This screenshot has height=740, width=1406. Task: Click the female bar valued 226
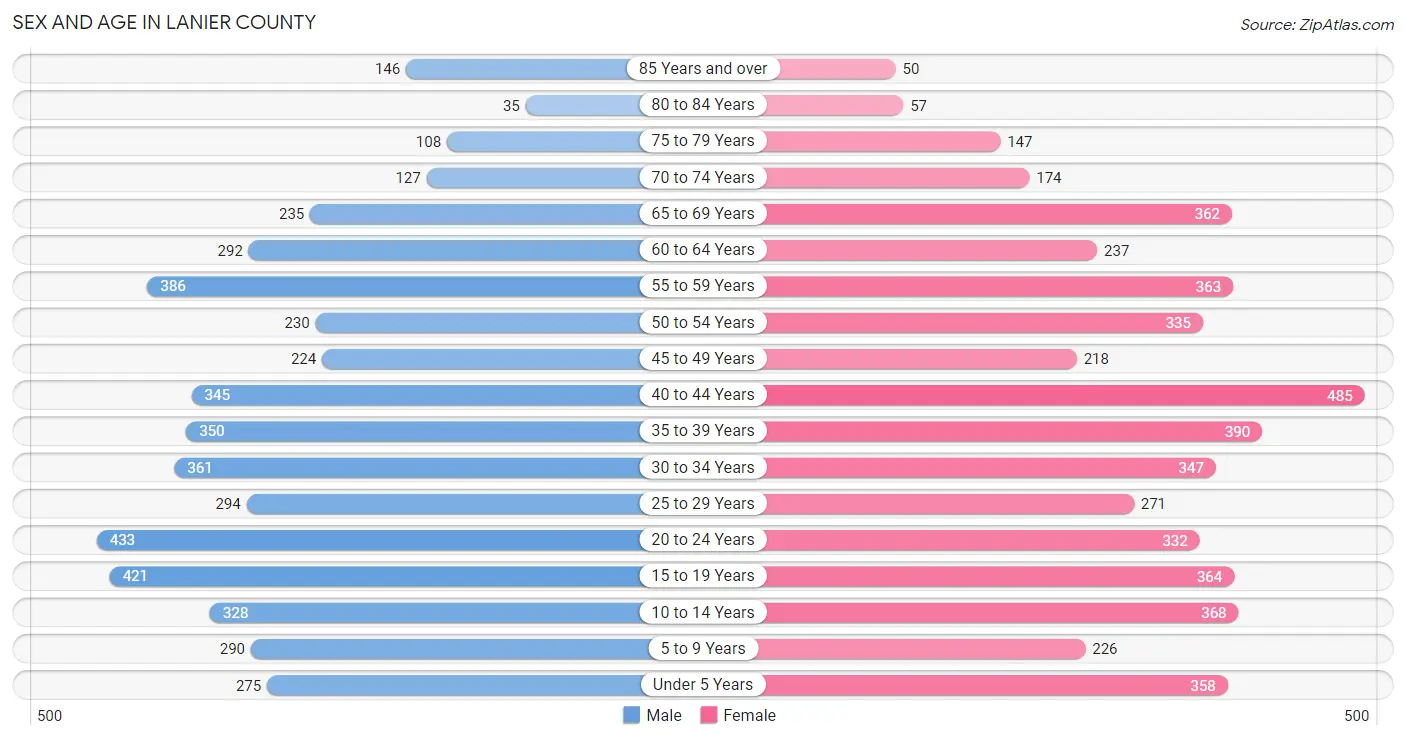click(924, 649)
